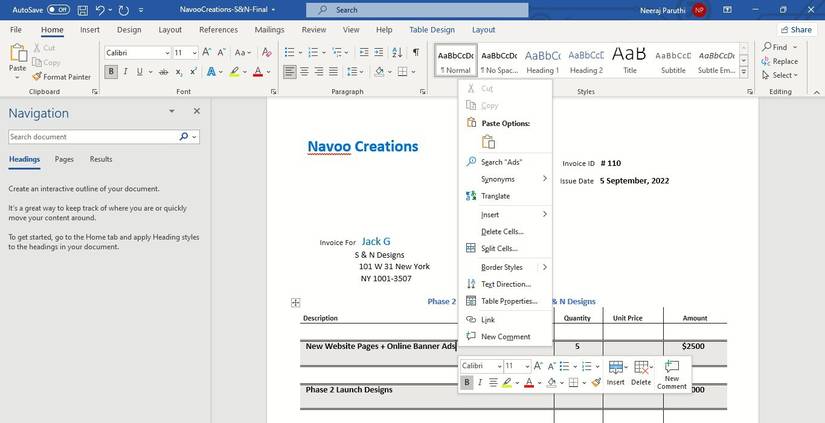The height and width of the screenshot is (423, 825).
Task: Click Delete in the mini toolbar
Action: tap(641, 374)
